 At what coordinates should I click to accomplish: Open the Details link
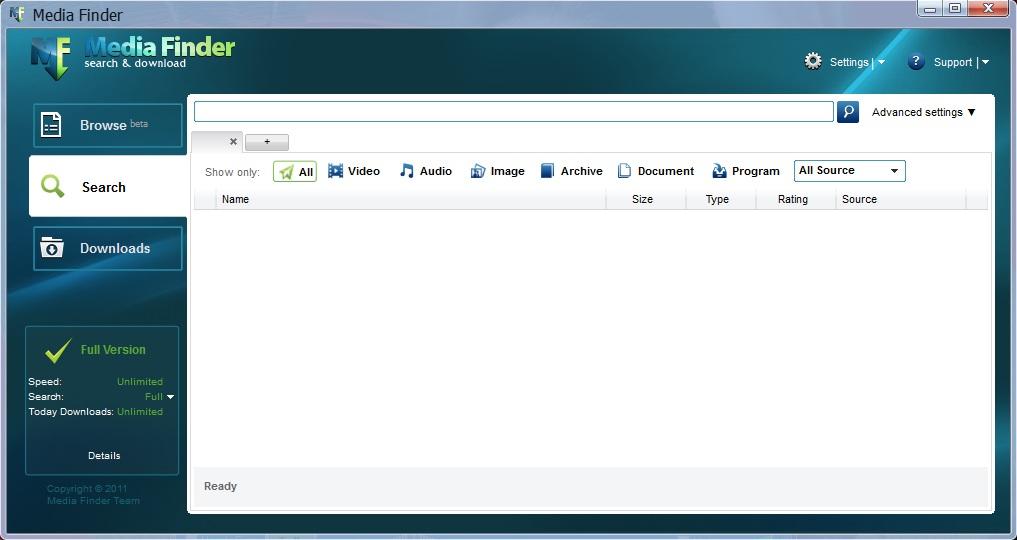[104, 456]
